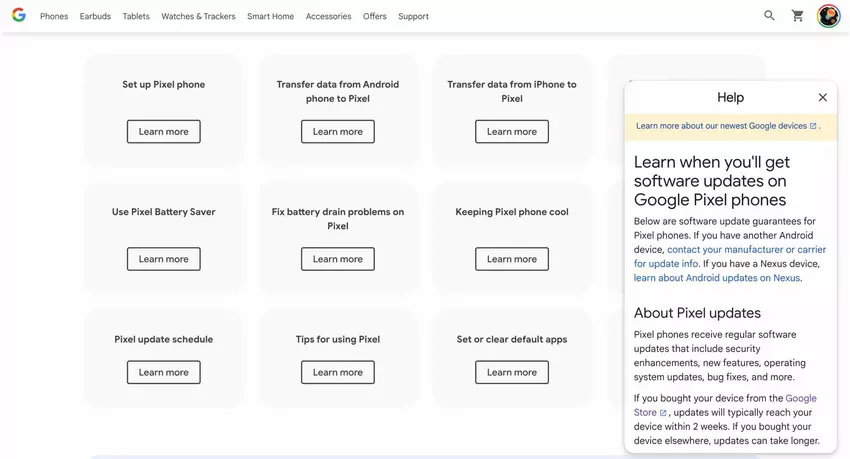Open the Support page
Viewport: 850px width, 459px height.
tap(413, 17)
